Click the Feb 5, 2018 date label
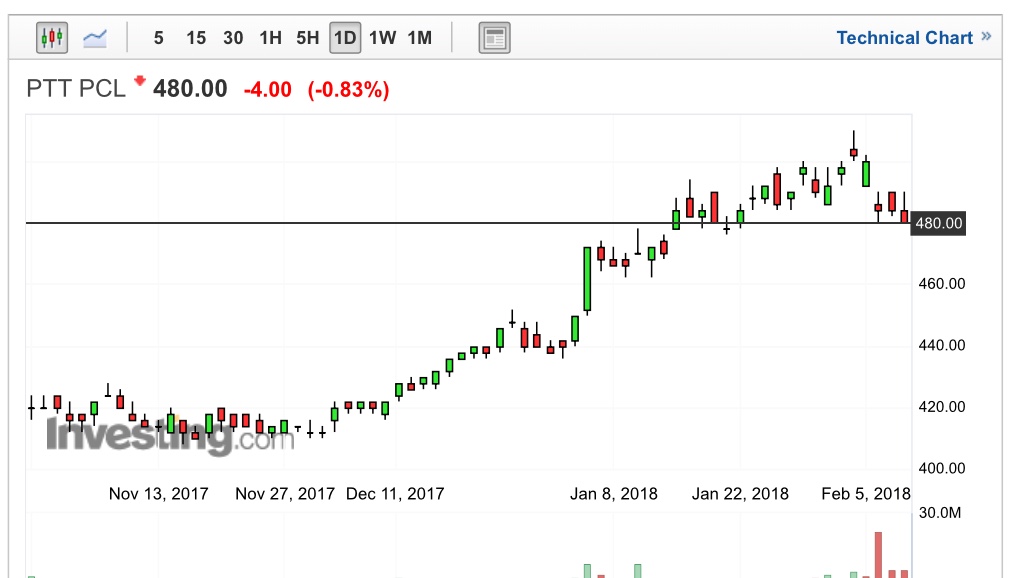Screen dimensions: 1014x578 (866, 494)
